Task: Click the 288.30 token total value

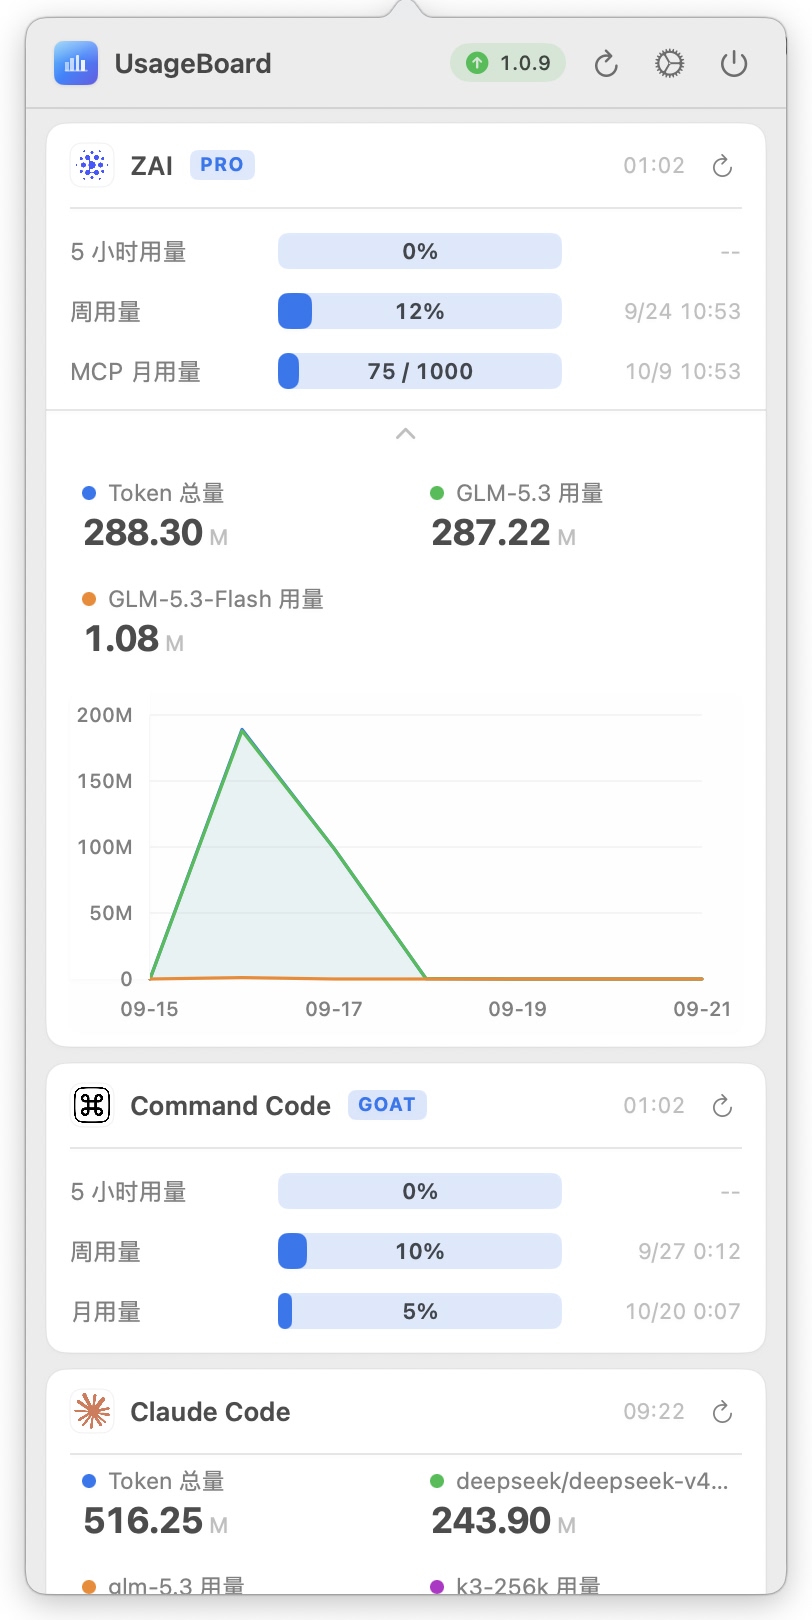Action: [144, 533]
